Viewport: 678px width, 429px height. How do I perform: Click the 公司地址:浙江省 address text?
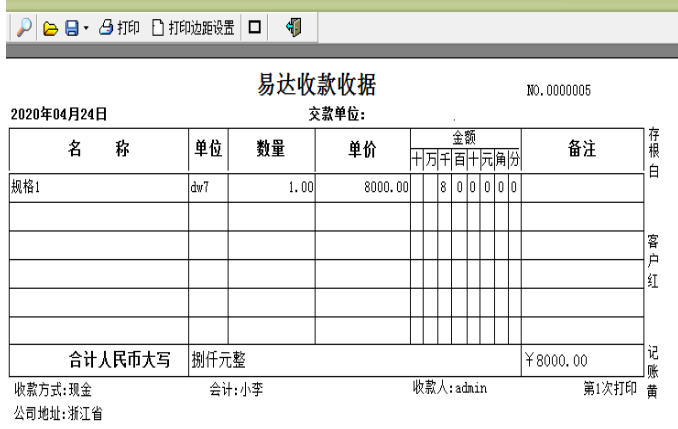click(x=58, y=413)
